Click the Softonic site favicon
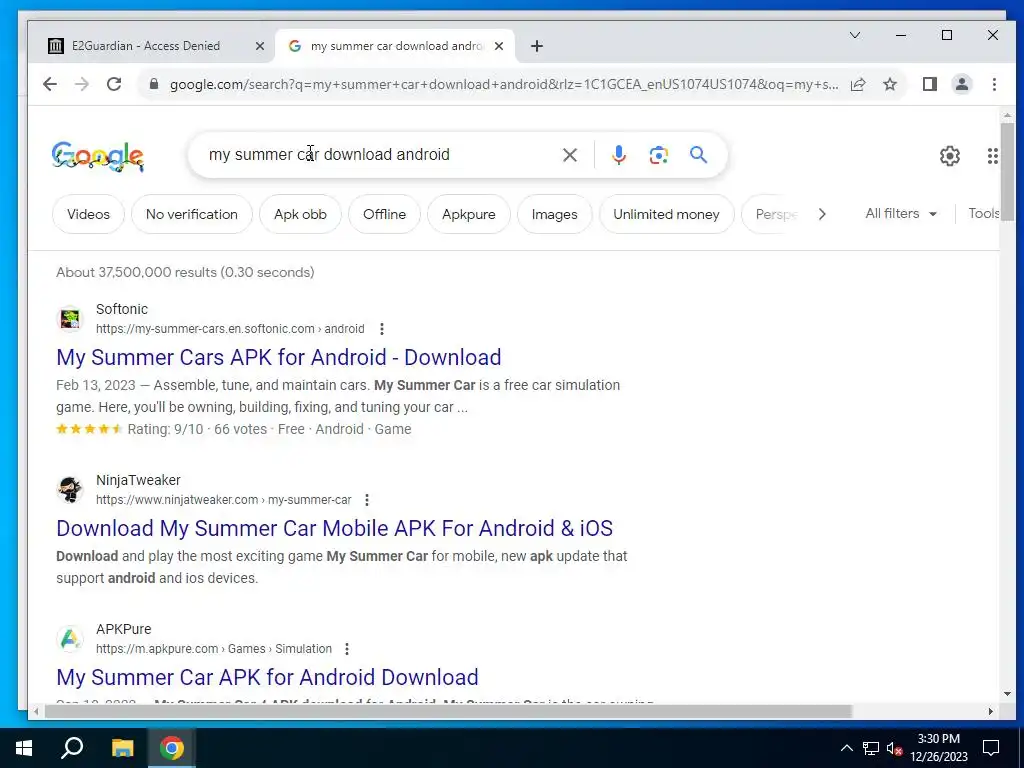 (70, 319)
